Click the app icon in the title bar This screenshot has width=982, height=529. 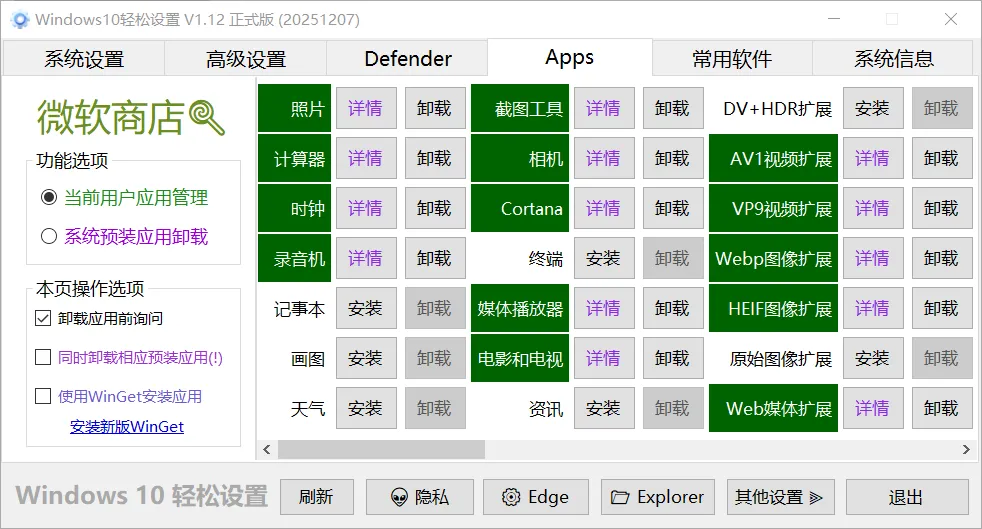[20, 20]
